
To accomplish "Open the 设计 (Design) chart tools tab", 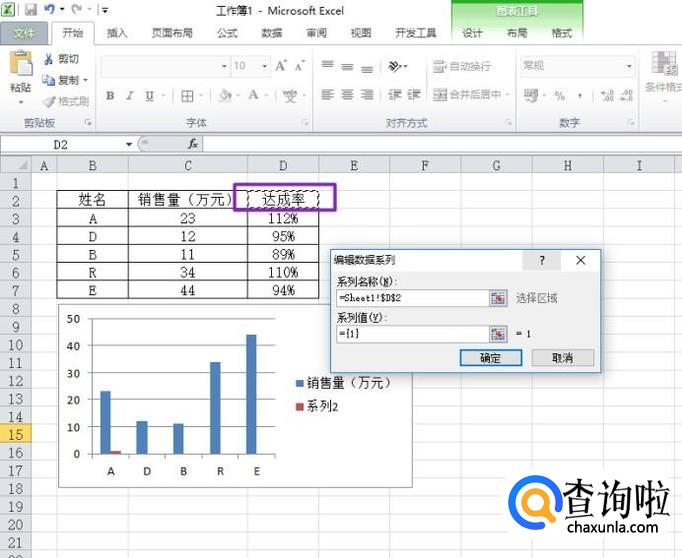I will point(472,33).
